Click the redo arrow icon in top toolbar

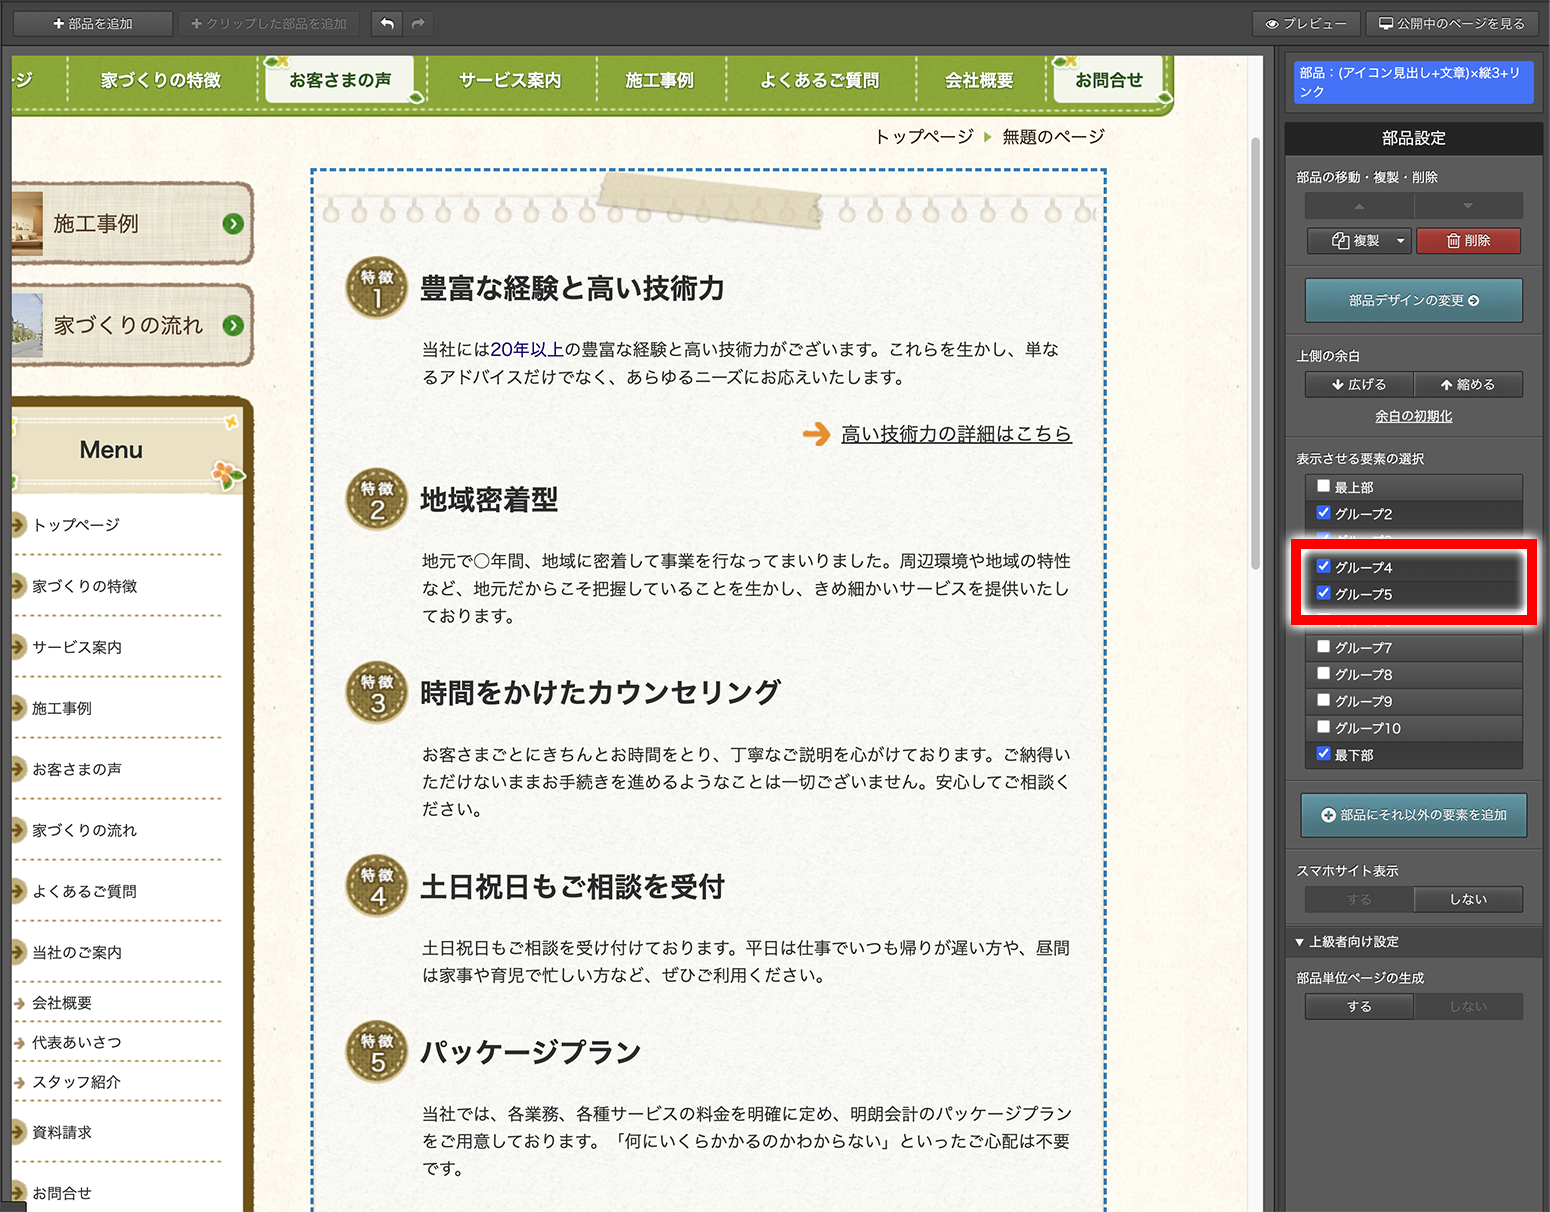[418, 23]
